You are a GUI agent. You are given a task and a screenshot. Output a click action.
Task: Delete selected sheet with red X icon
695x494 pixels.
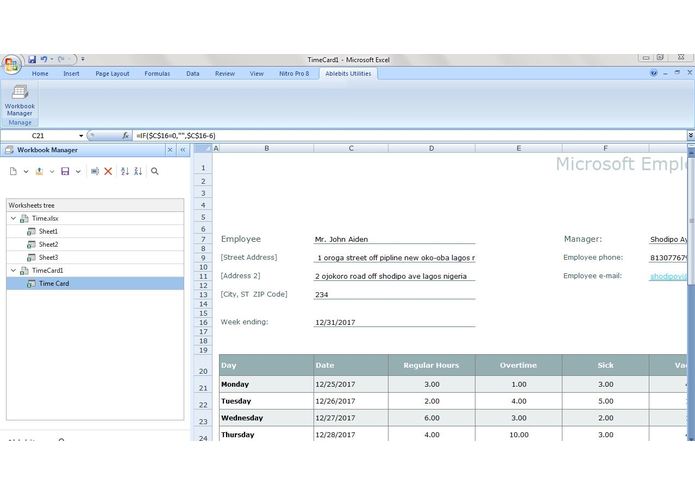click(x=108, y=171)
